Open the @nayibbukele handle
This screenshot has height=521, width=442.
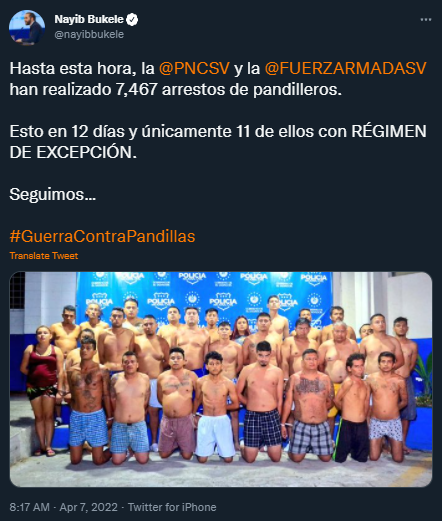(x=89, y=34)
